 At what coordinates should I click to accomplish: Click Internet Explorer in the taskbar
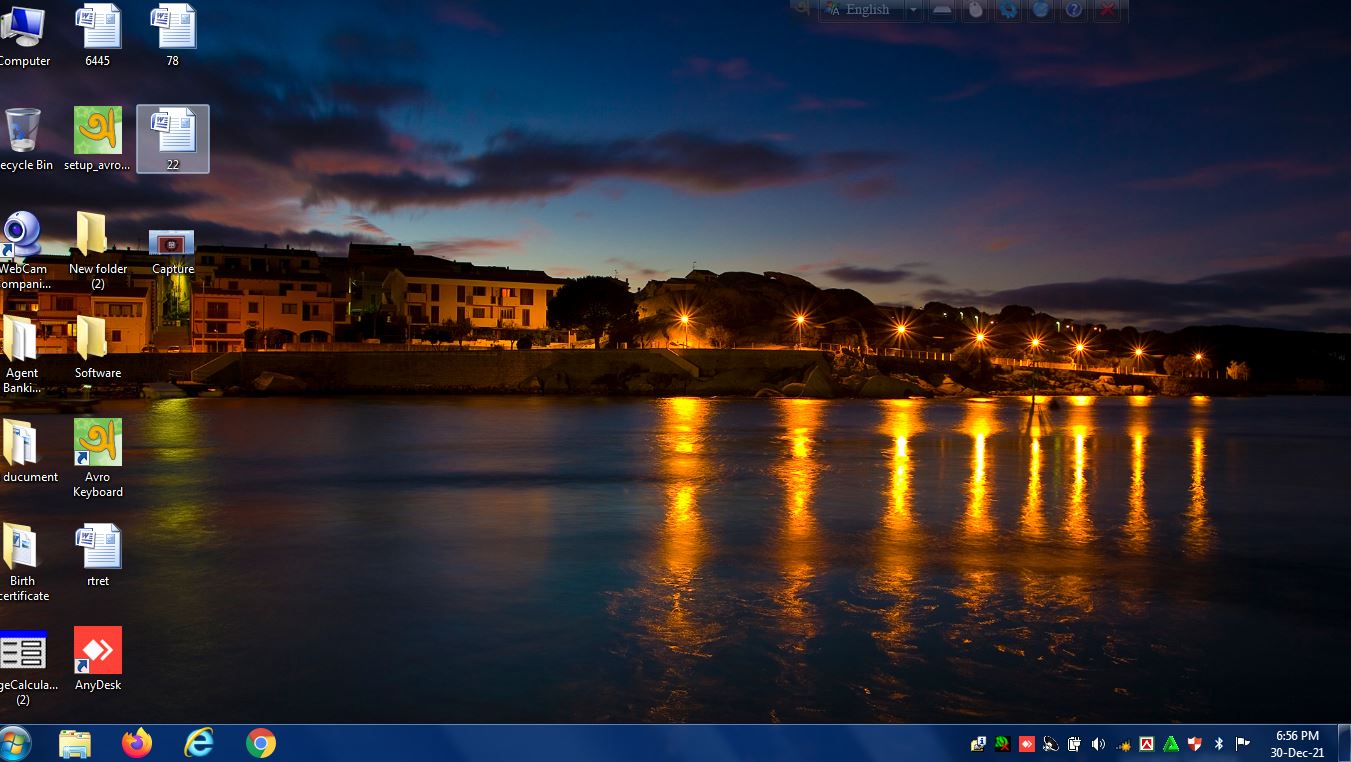coord(199,743)
